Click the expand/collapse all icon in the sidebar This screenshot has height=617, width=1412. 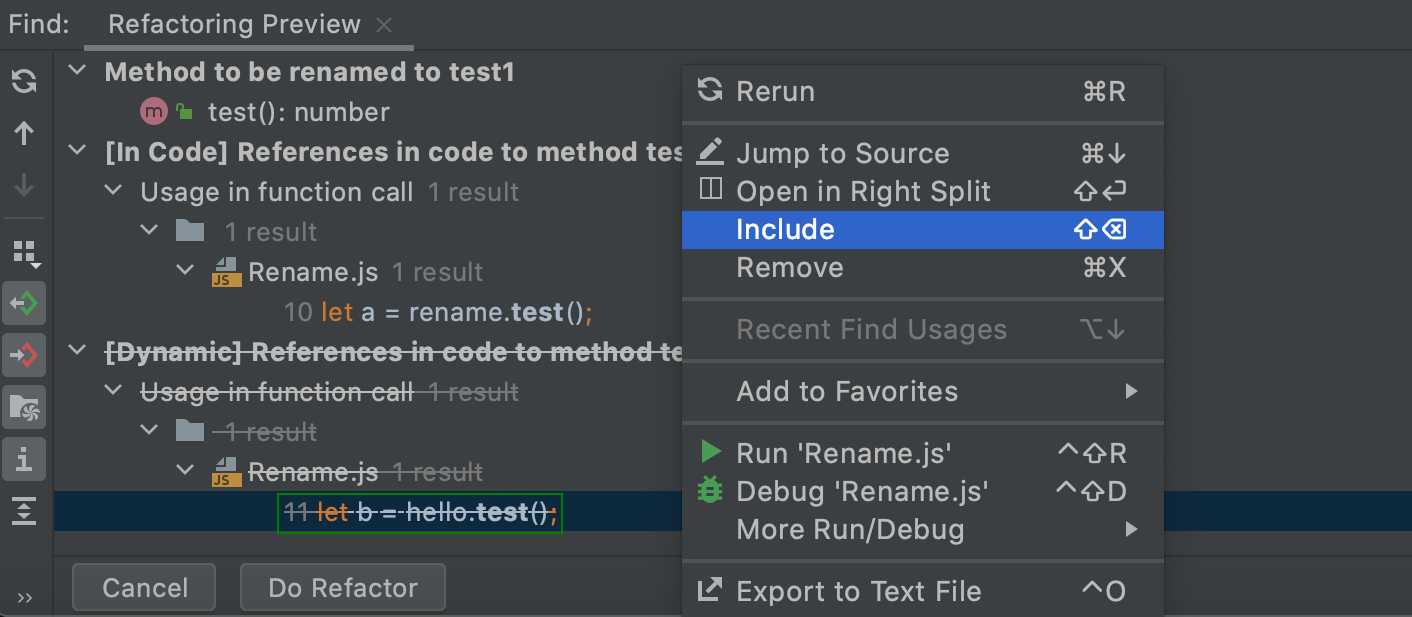click(x=23, y=511)
